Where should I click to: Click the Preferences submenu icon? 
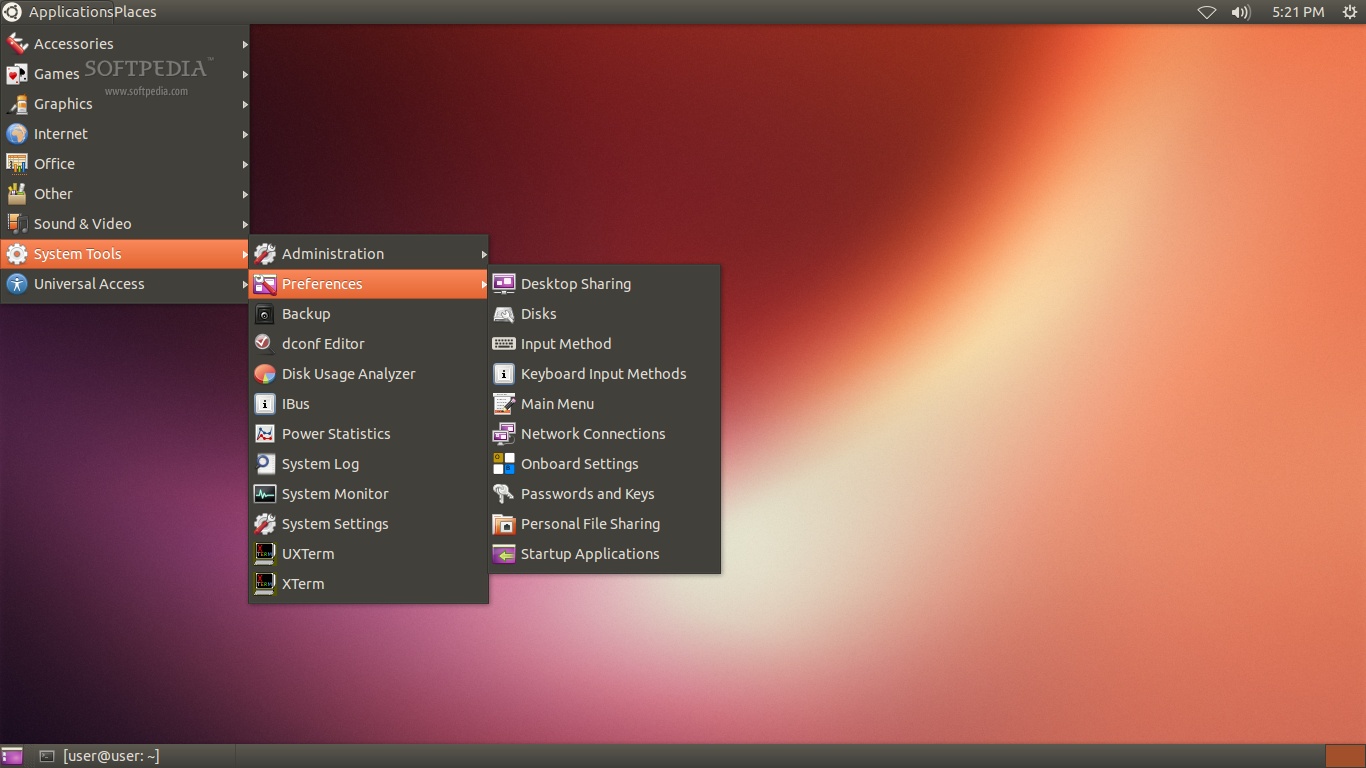coord(265,284)
